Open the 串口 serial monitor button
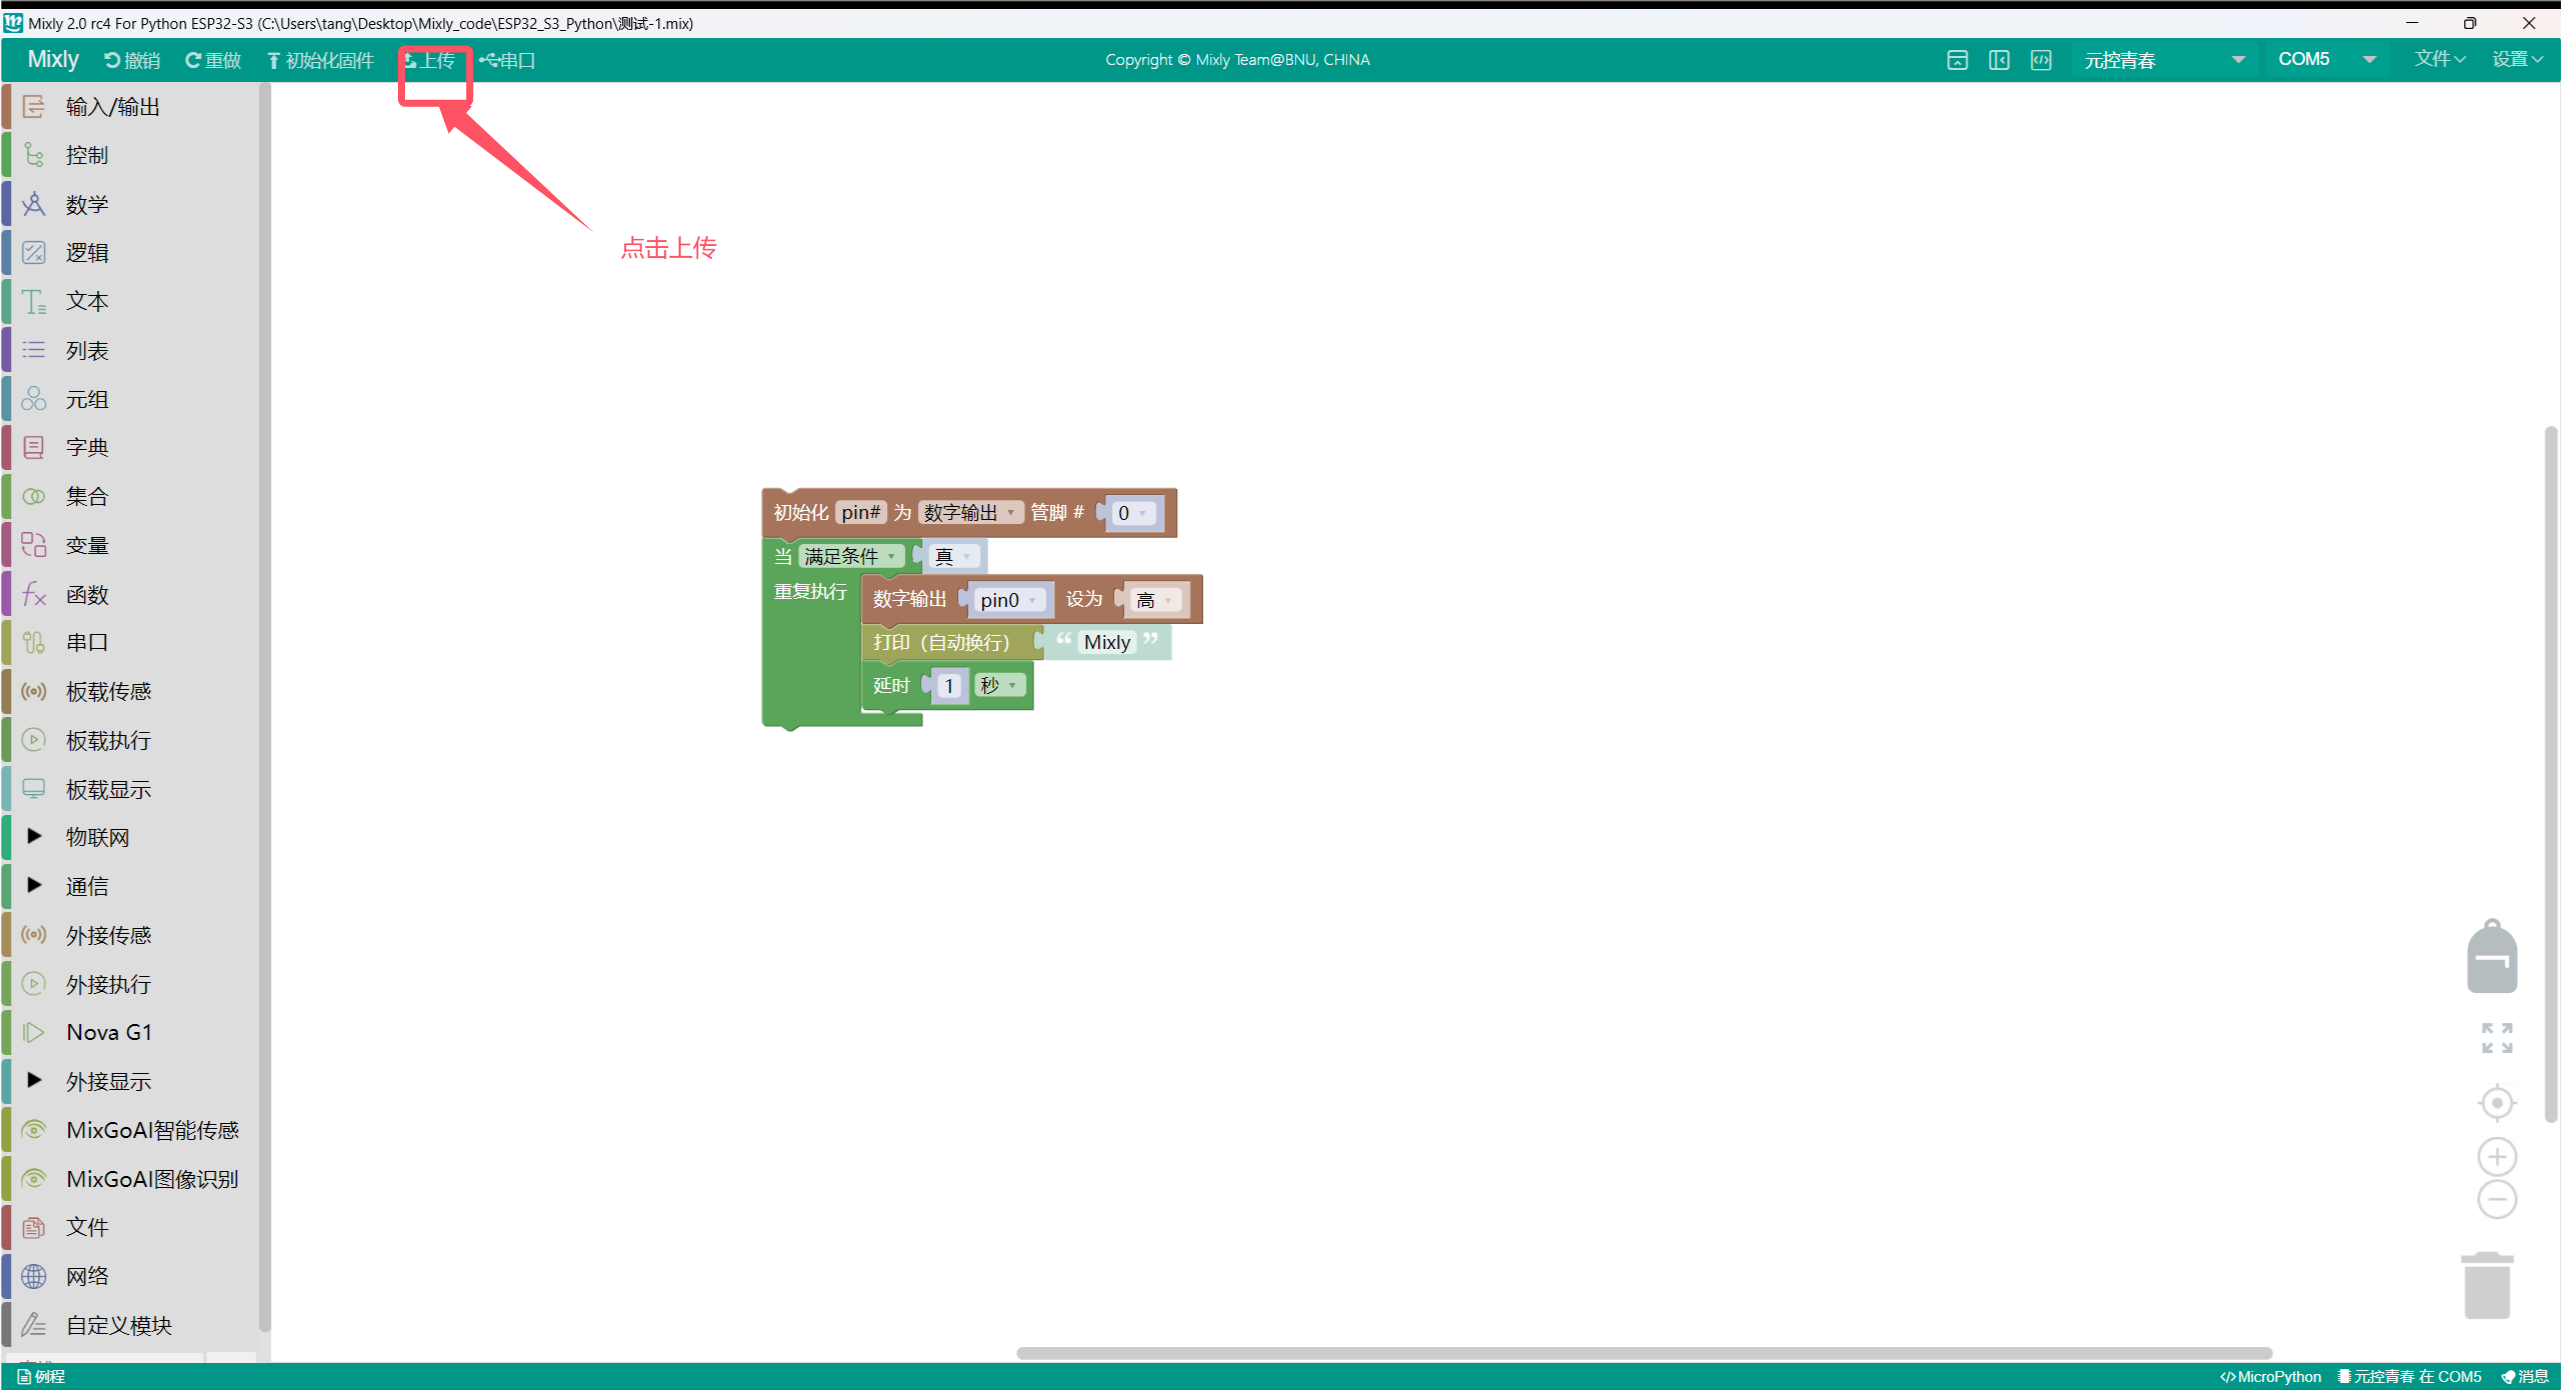 coord(508,59)
